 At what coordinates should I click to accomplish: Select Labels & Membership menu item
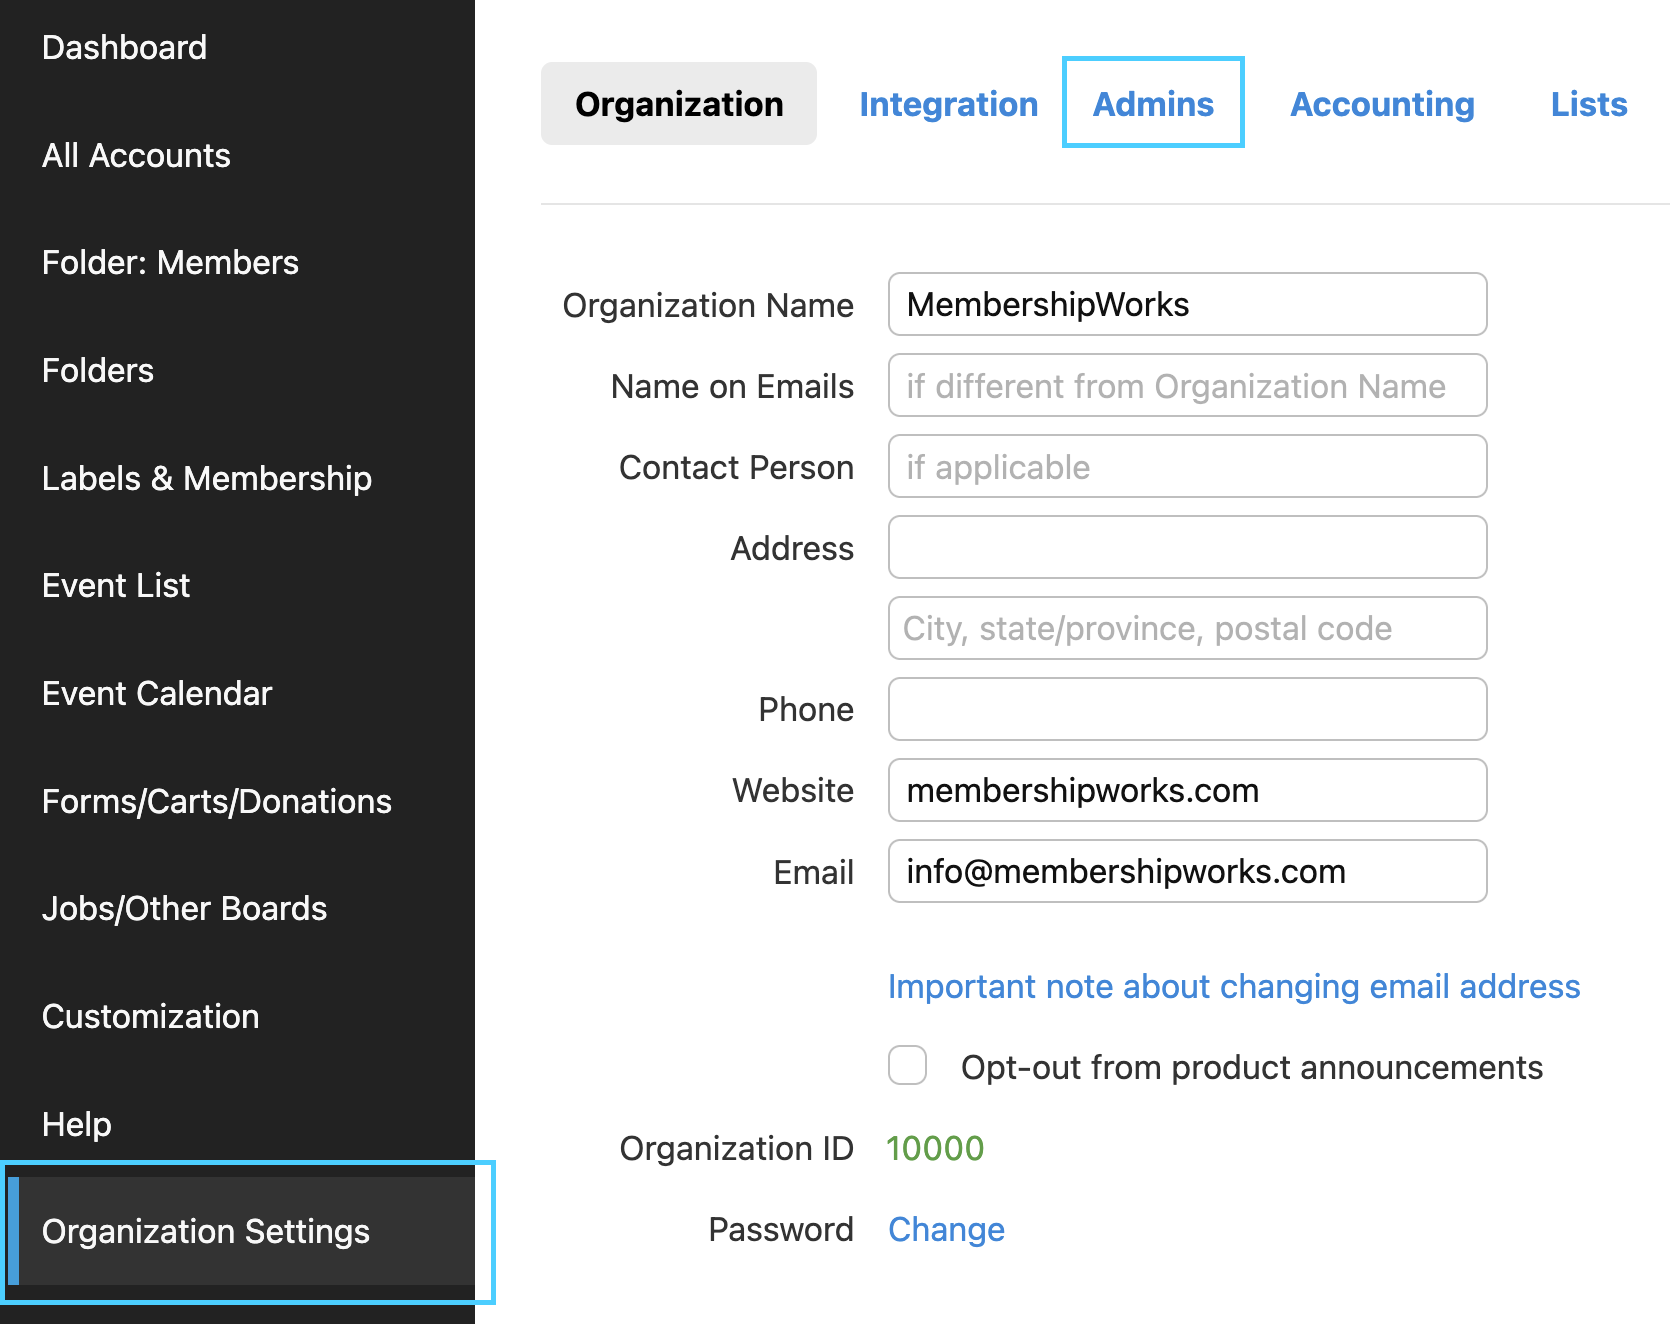click(206, 478)
